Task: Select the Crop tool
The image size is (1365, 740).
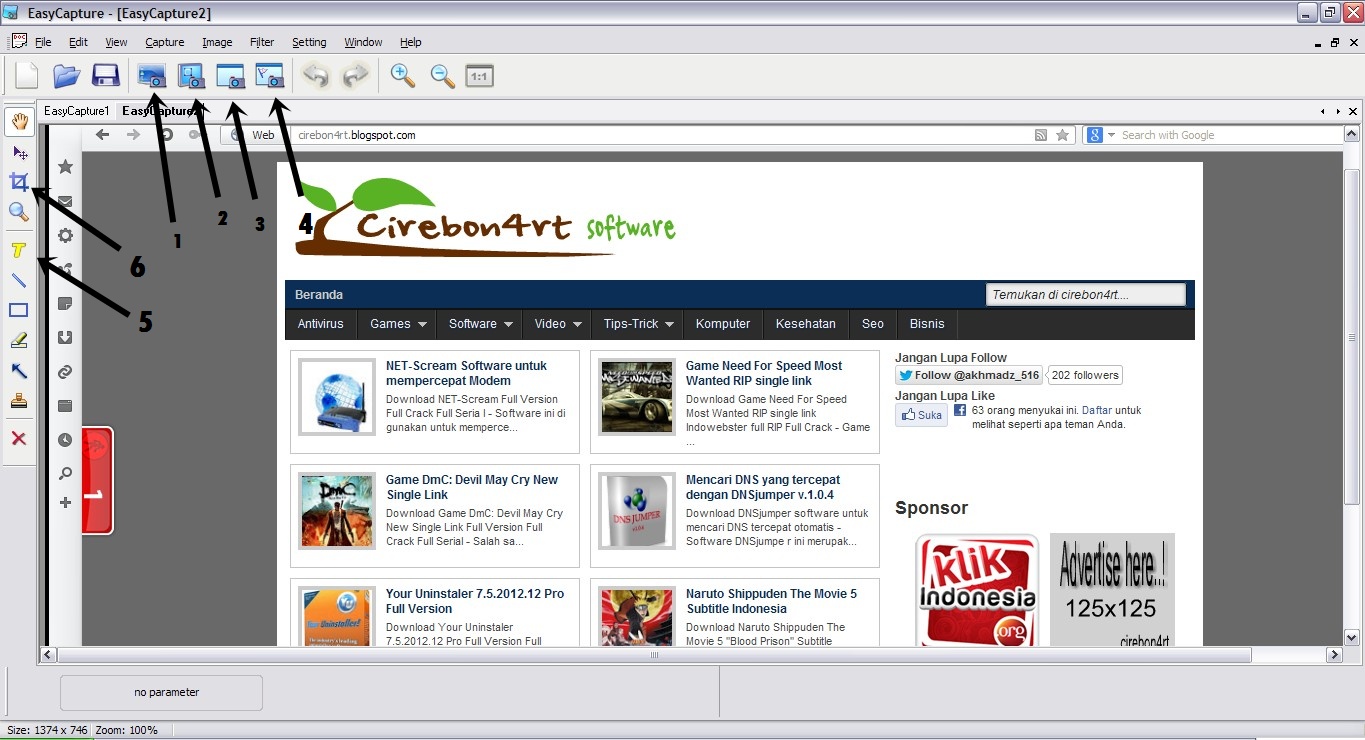Action: [18, 181]
